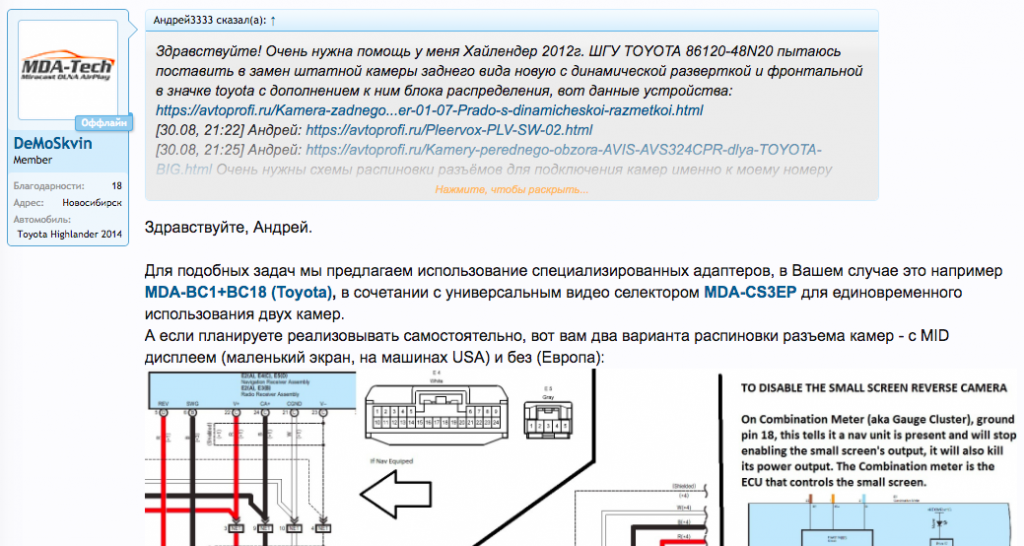This screenshot has height=546, width=1024.
Task: Open the Kamera-zadnego avtoprofi.ru link
Action: pyautogui.click(x=429, y=110)
